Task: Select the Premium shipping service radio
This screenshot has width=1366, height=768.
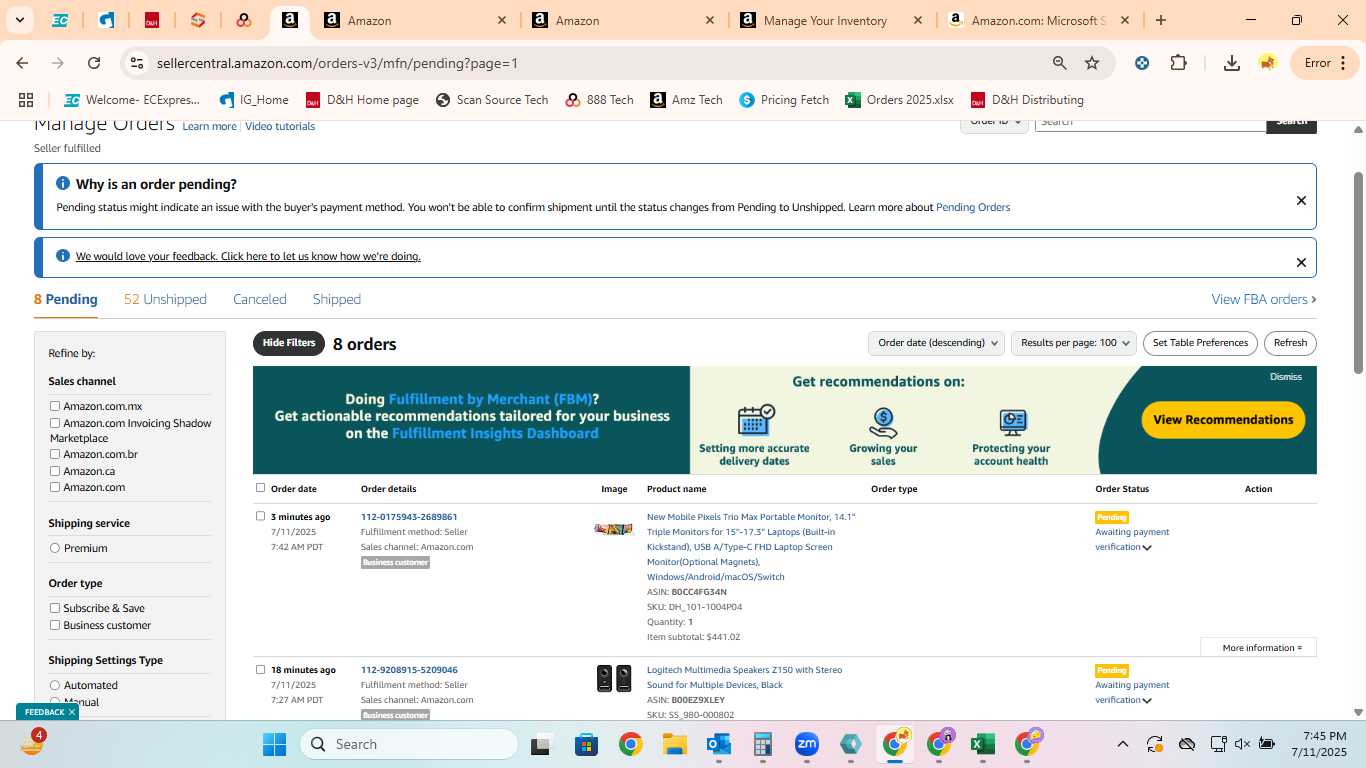Action: (x=55, y=548)
